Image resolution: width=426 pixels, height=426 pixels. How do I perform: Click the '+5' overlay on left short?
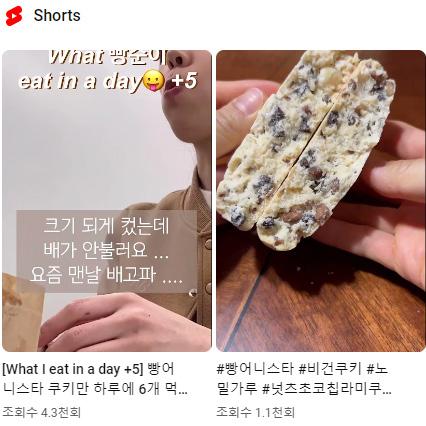(184, 80)
